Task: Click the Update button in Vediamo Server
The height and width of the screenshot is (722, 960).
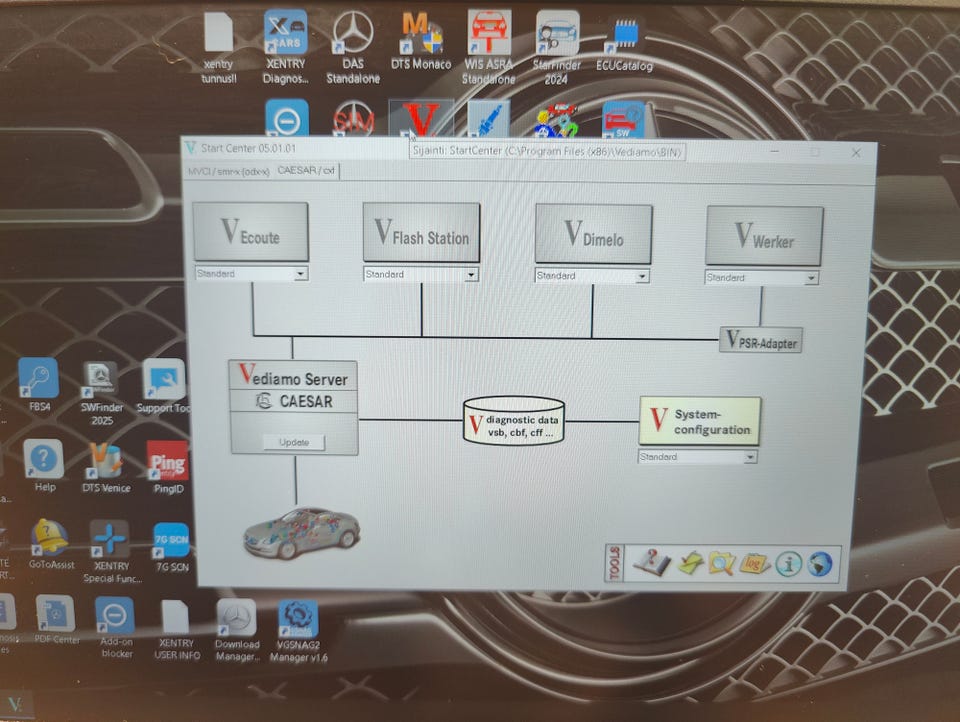Action: 294,442
